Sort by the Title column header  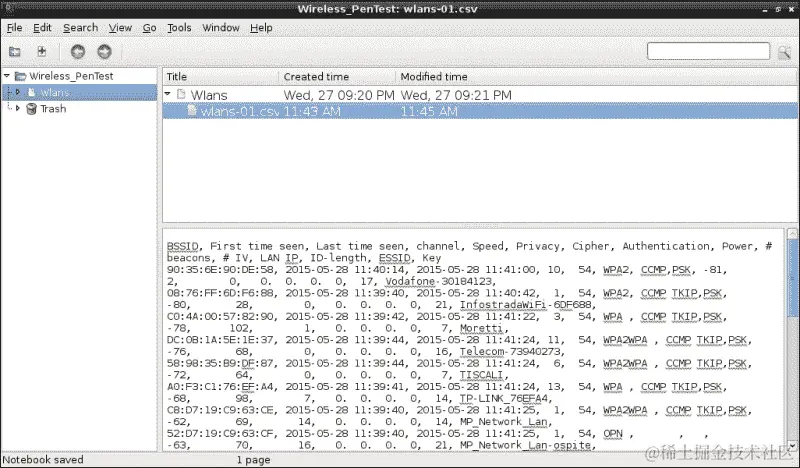tap(221, 77)
